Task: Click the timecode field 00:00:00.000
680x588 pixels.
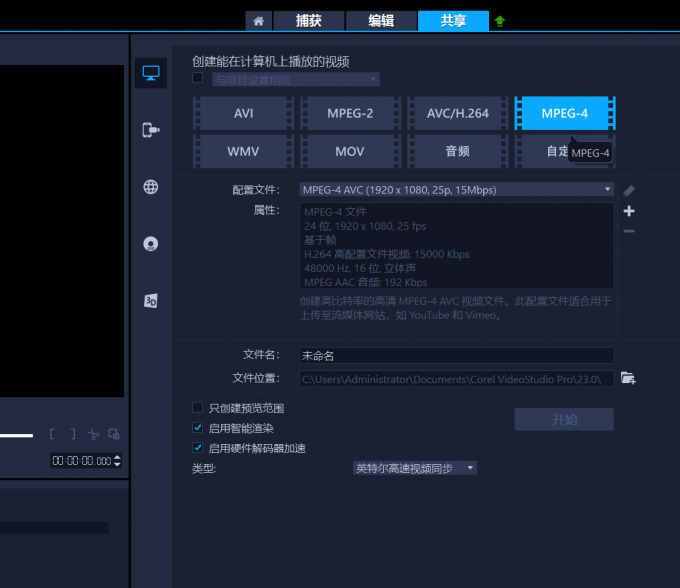Action: [x=82, y=461]
